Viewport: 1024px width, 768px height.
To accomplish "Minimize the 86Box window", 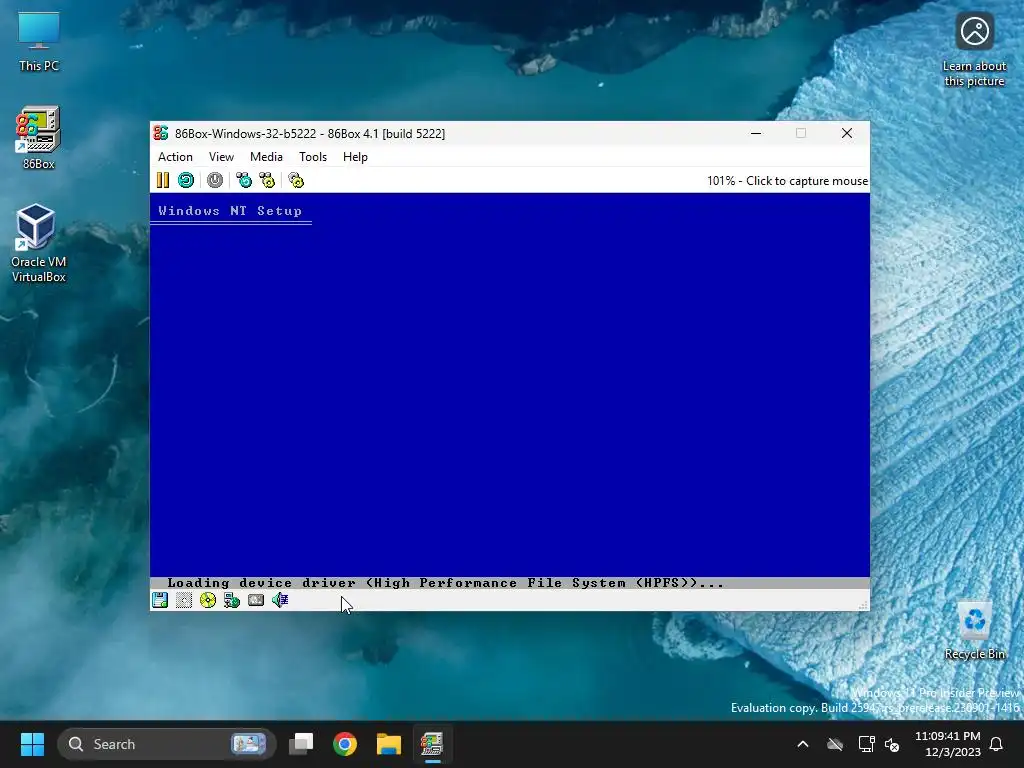I will click(756, 133).
